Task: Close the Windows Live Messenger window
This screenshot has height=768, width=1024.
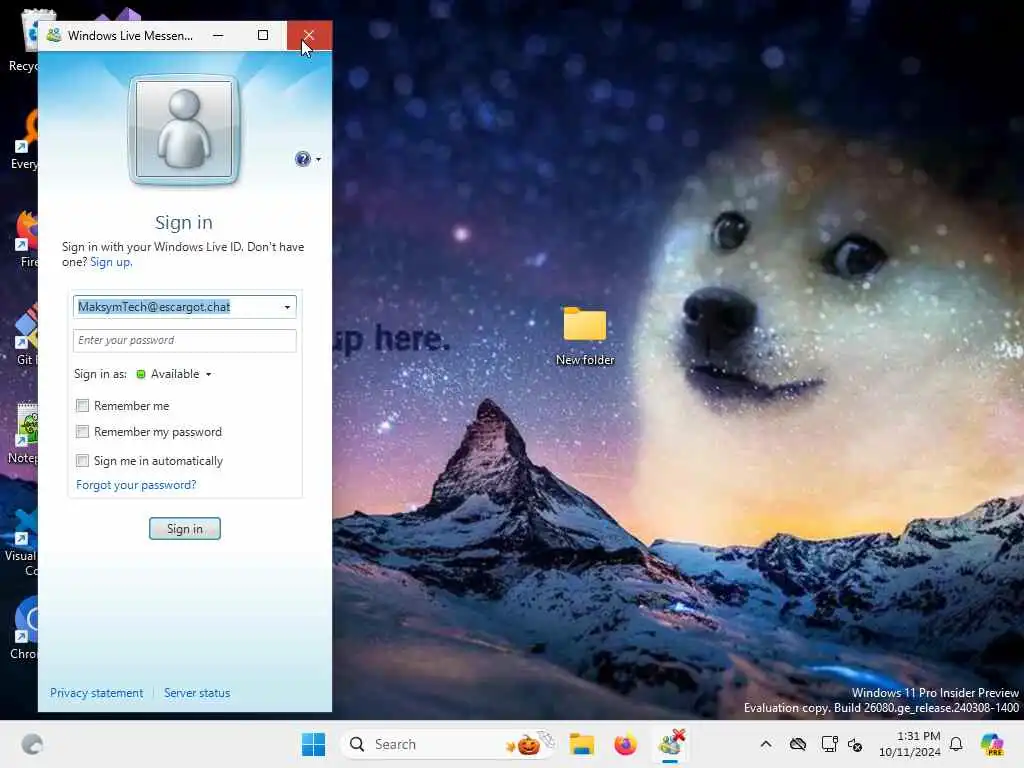Action: (309, 35)
